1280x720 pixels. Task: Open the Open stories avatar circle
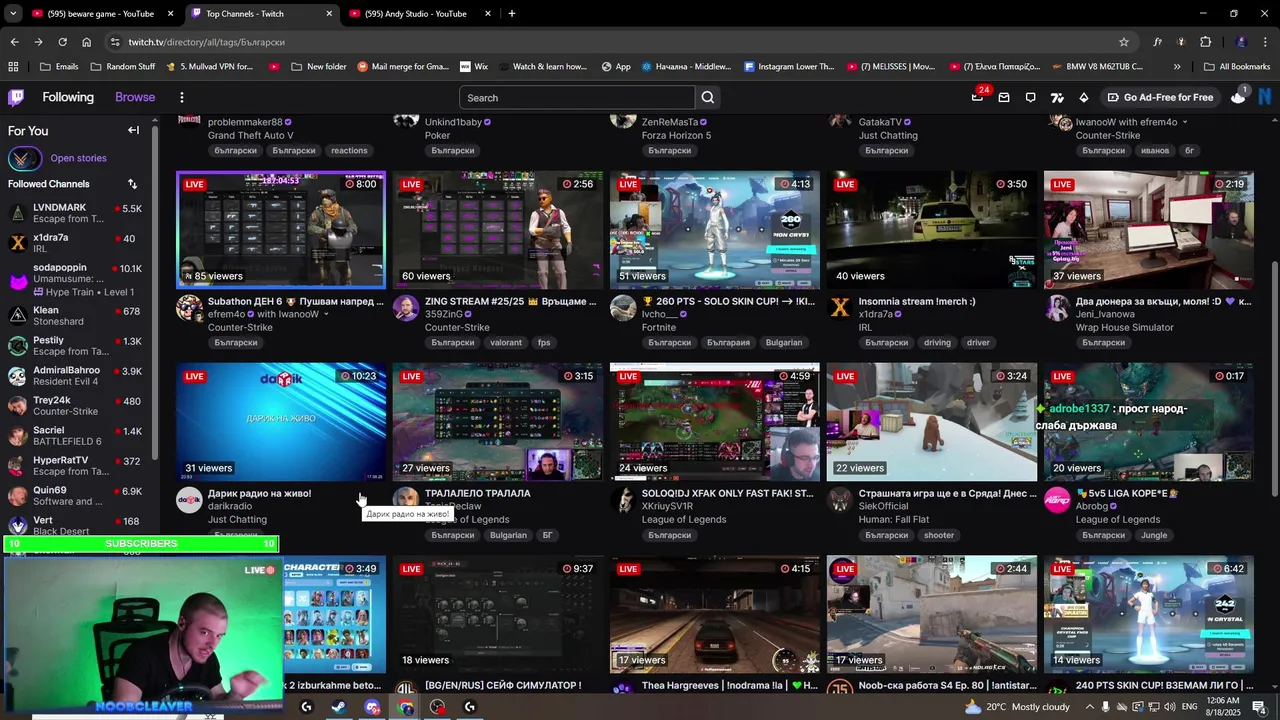(x=25, y=158)
